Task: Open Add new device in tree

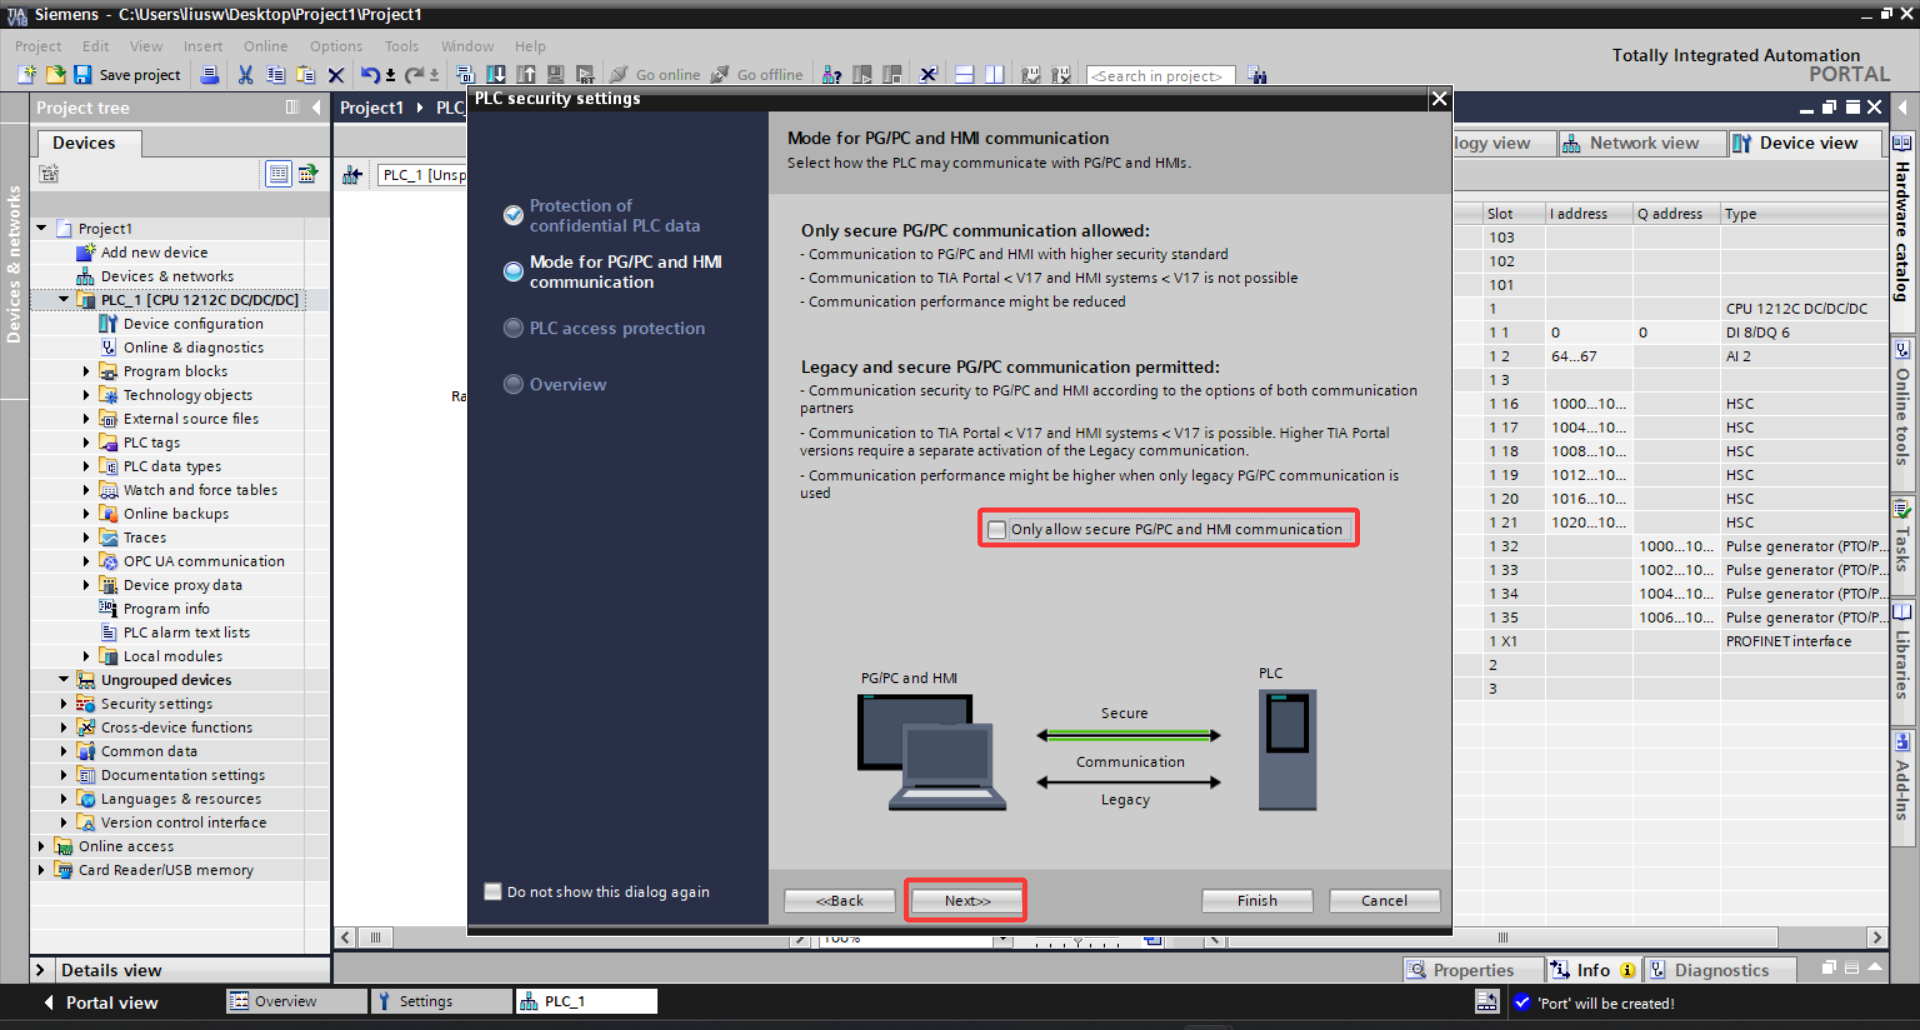Action: pyautogui.click(x=154, y=252)
